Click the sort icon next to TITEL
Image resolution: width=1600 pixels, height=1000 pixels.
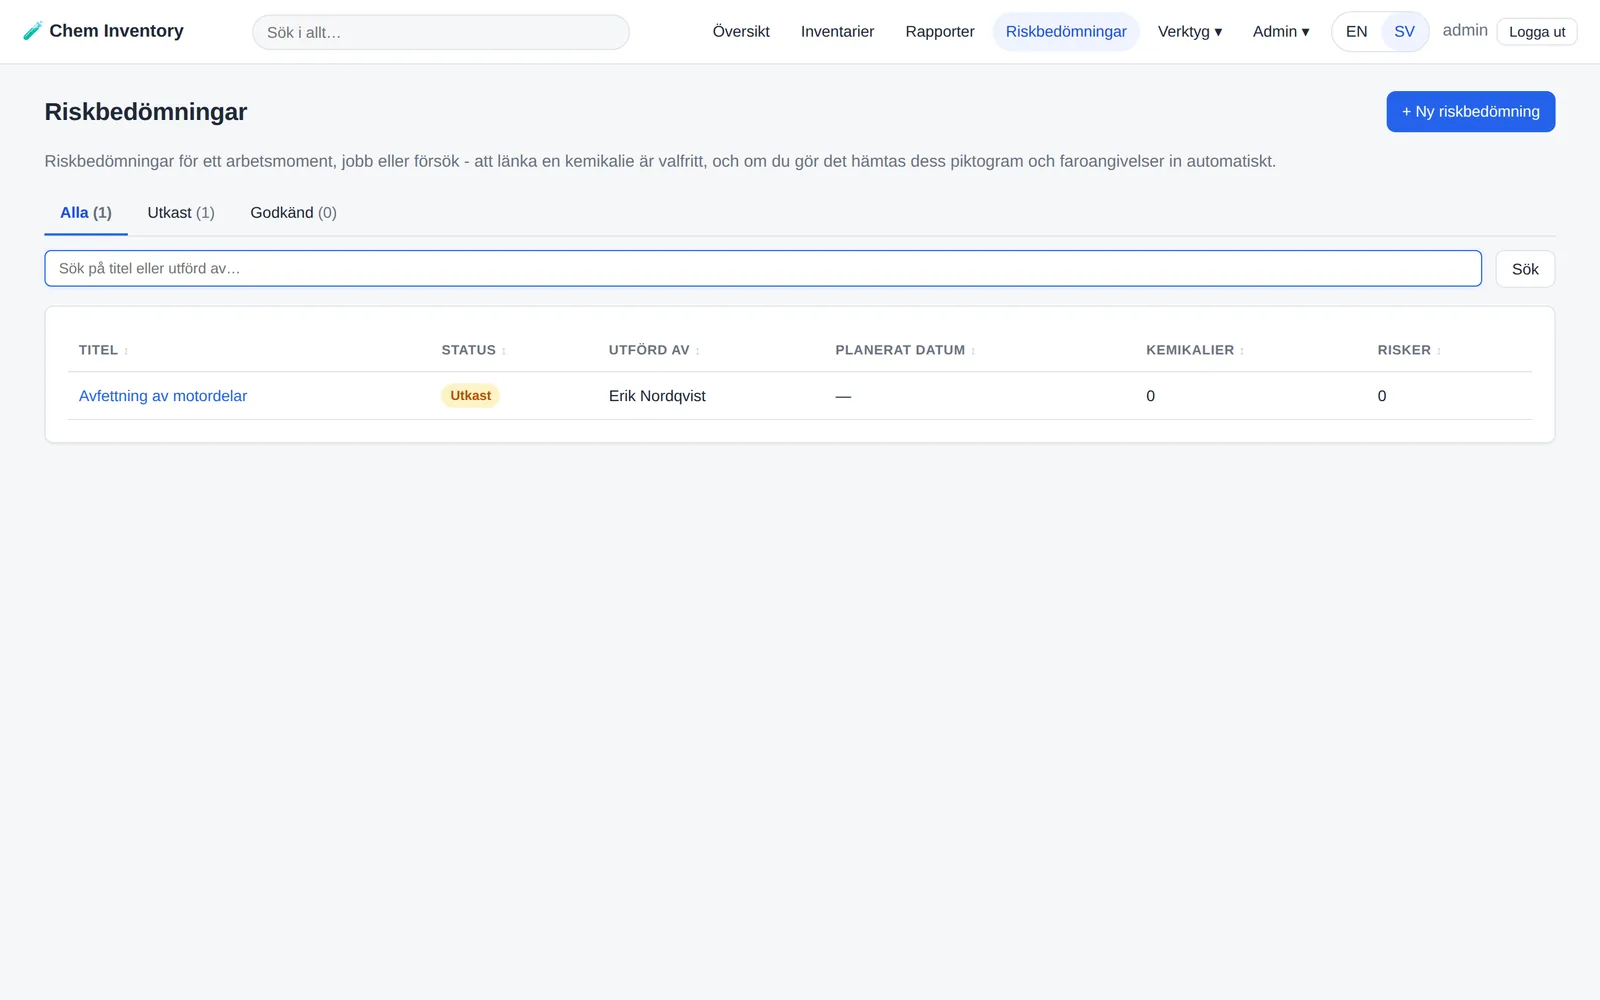coord(126,351)
